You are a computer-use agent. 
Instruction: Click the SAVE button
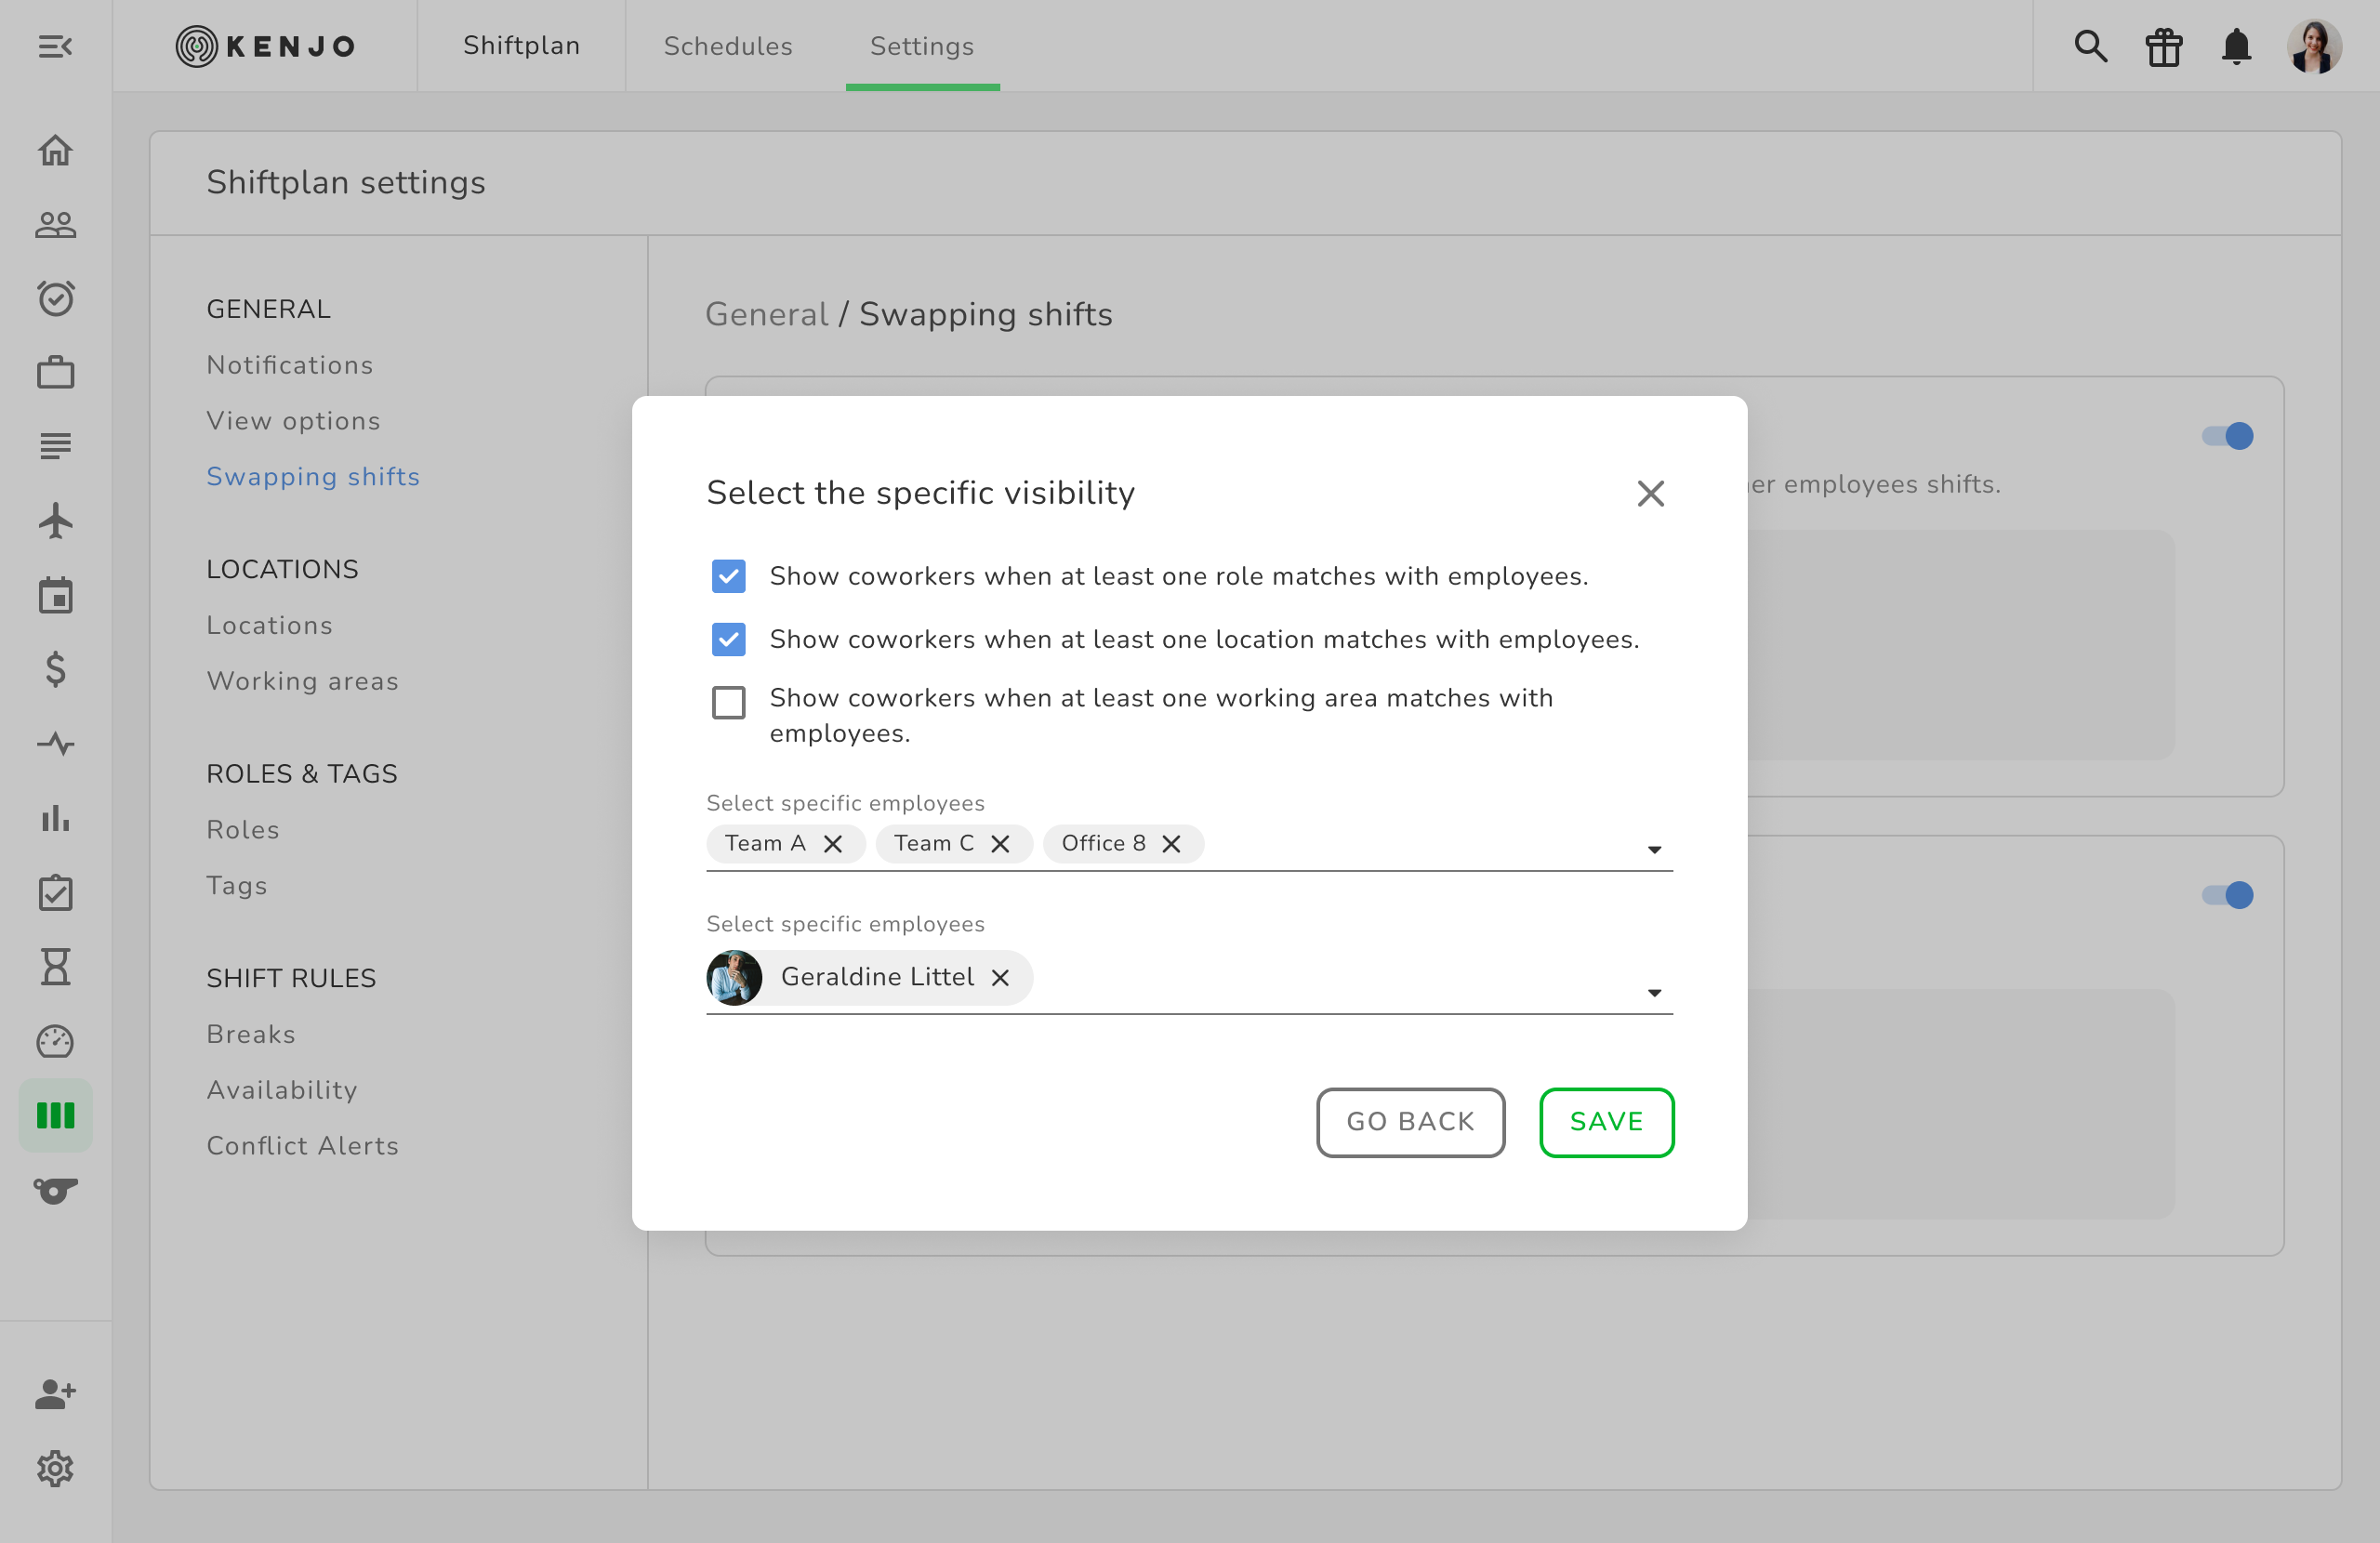point(1606,1122)
